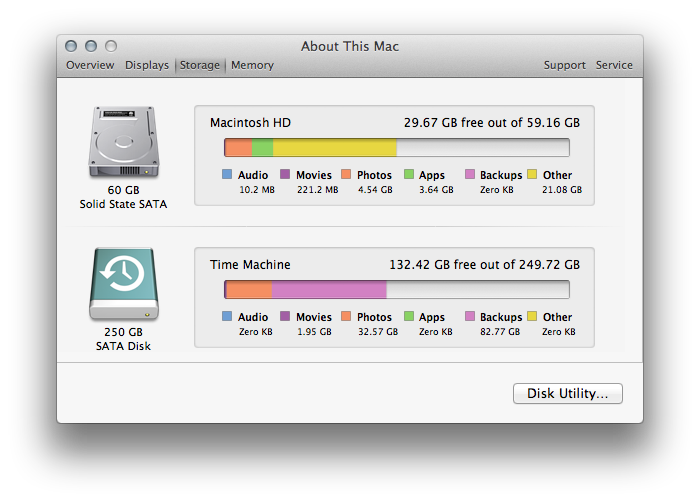Click Apps green swatch under Macintosh HD
This screenshot has height=502, width=700.
[x=408, y=174]
